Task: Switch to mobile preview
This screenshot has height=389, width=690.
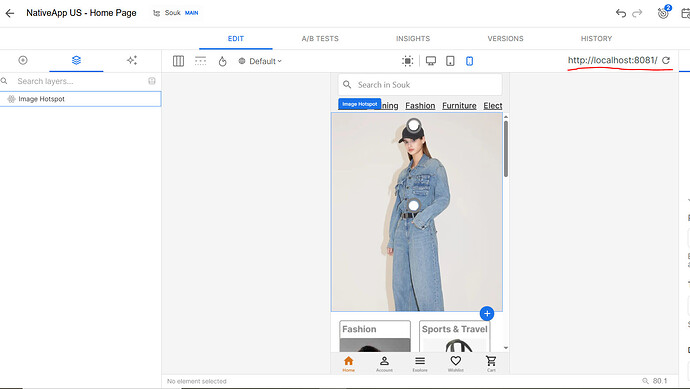Action: 470,61
